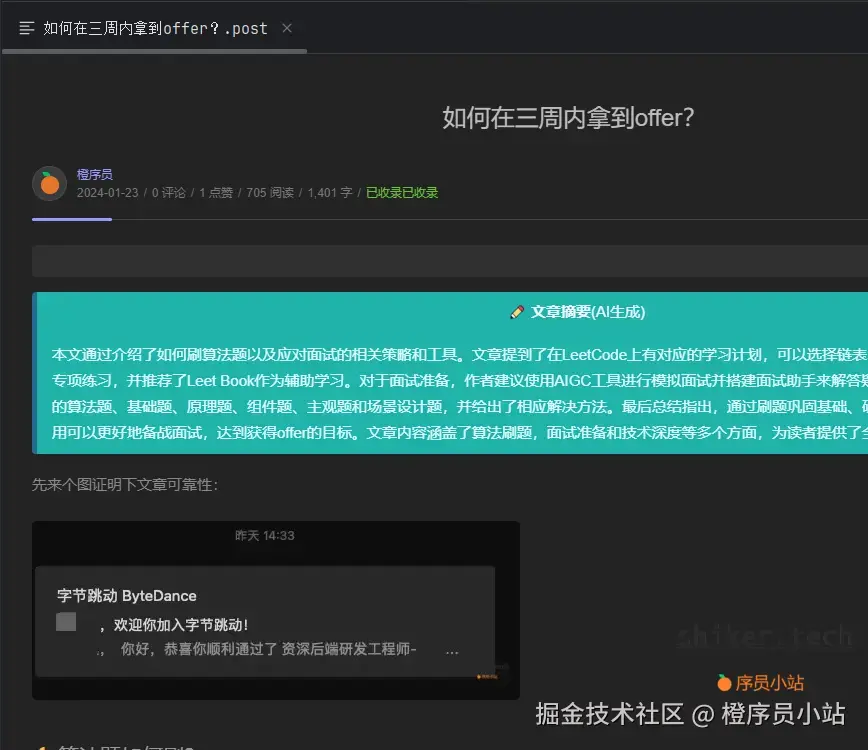Click the orange fruit icon beside 序员小站
This screenshot has height=750, width=868.
click(x=724, y=682)
